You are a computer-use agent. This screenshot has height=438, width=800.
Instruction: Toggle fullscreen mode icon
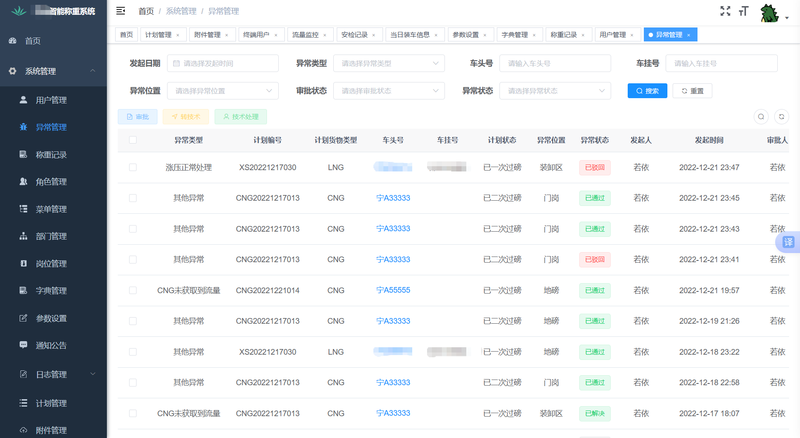pyautogui.click(x=725, y=11)
